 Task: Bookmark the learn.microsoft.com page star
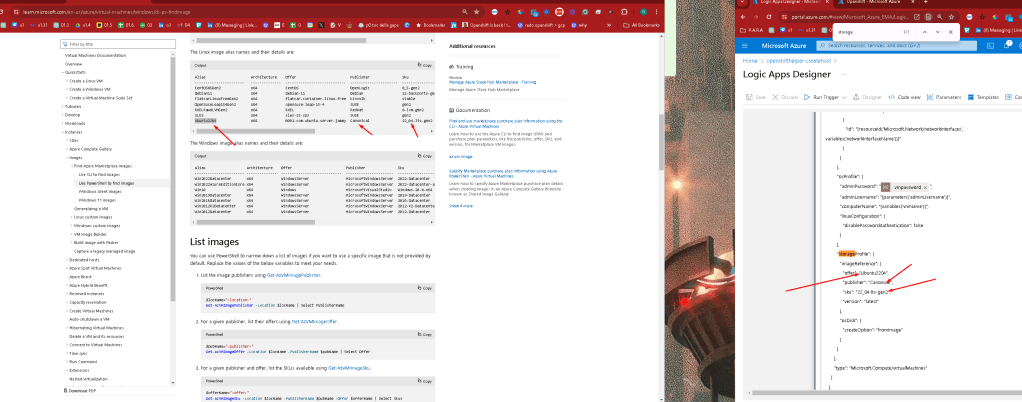tap(476, 12)
